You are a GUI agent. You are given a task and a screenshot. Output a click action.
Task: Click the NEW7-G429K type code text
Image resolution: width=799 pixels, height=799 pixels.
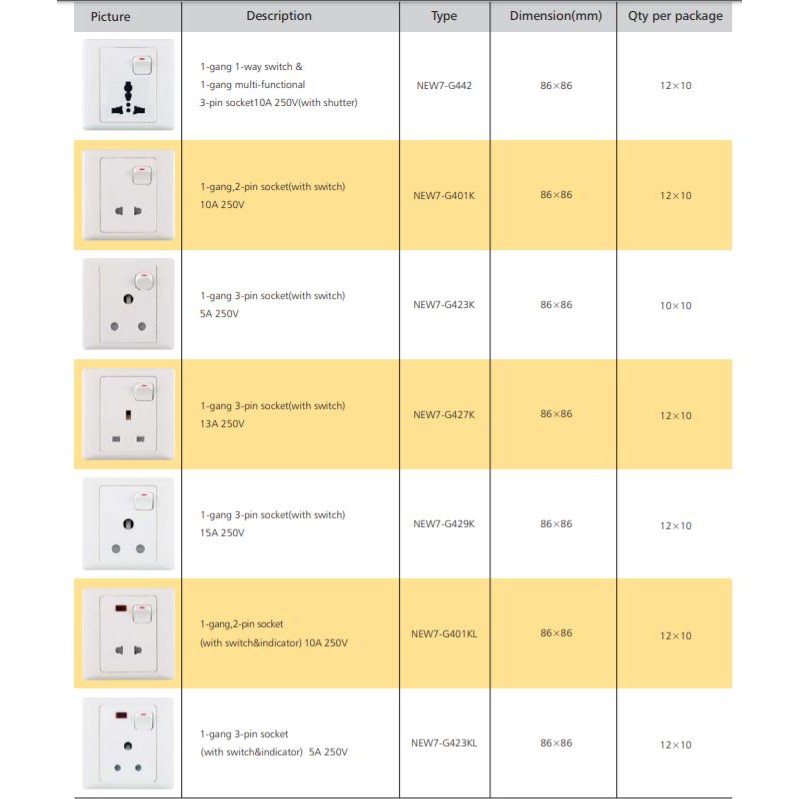[444, 524]
